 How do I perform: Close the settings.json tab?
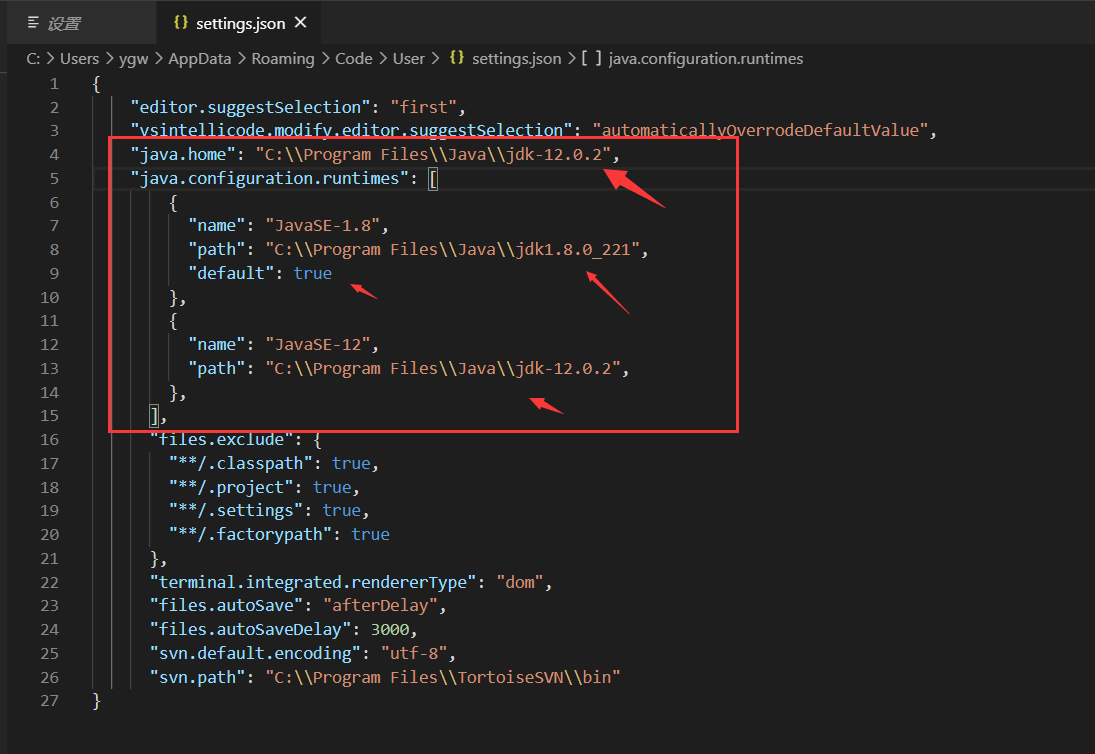click(x=300, y=21)
